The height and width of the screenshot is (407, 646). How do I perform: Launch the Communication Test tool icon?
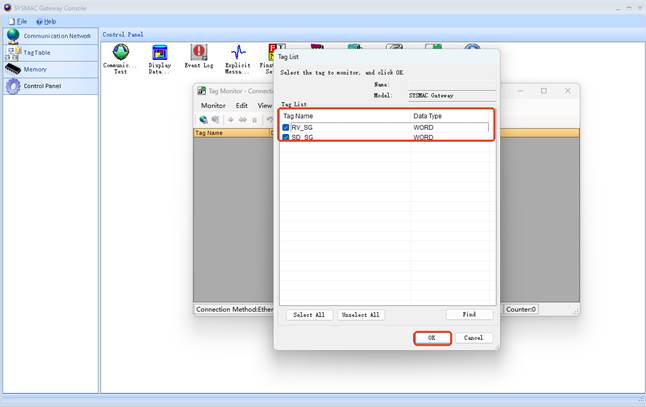120,59
